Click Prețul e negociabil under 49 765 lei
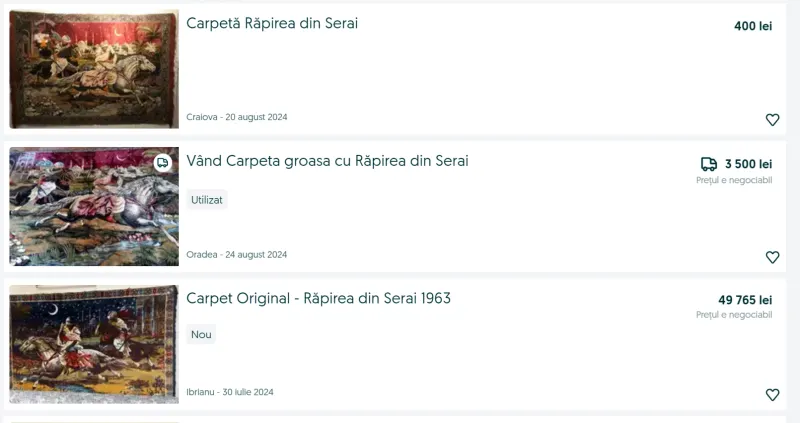This screenshot has height=423, width=800. [x=734, y=315]
